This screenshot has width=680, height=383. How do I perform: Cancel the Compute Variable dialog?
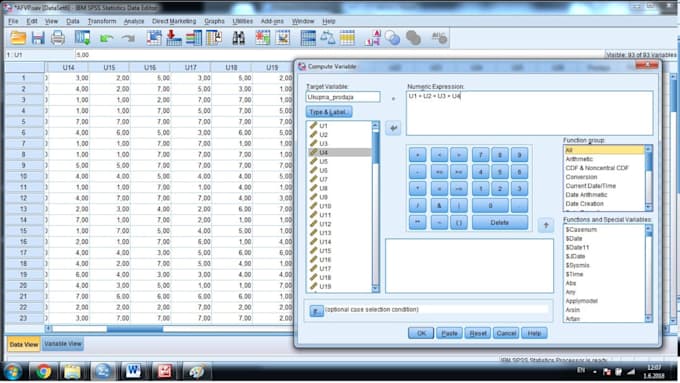pyautogui.click(x=506, y=333)
